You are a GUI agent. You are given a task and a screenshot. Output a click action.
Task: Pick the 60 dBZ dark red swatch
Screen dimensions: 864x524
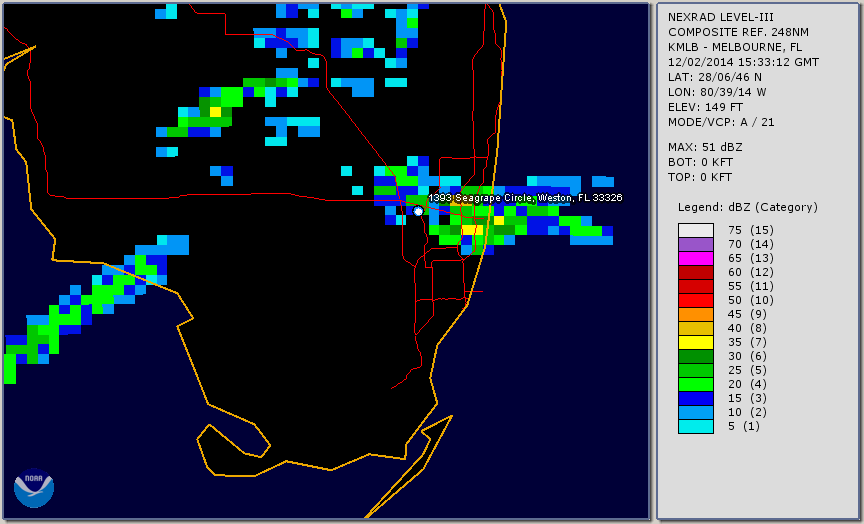(x=696, y=272)
